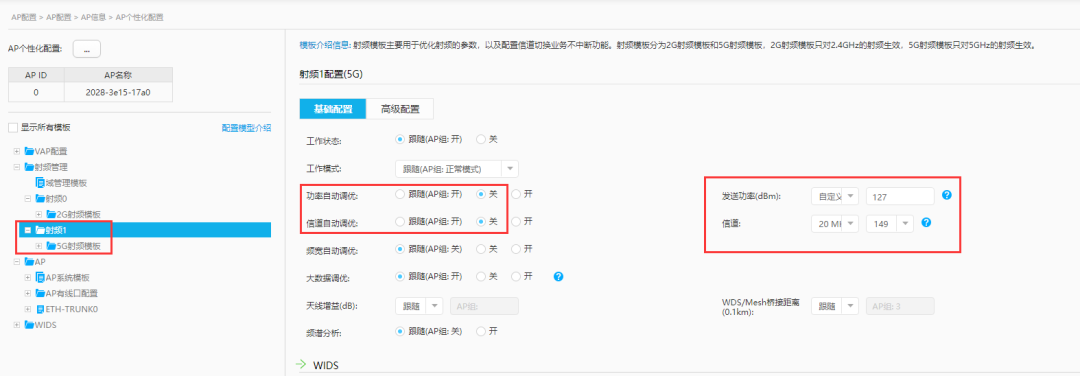Select 跟随(AP组: 开) radio for 信道自动调优
Viewport: 1080px width, 376px height.
tap(399, 222)
